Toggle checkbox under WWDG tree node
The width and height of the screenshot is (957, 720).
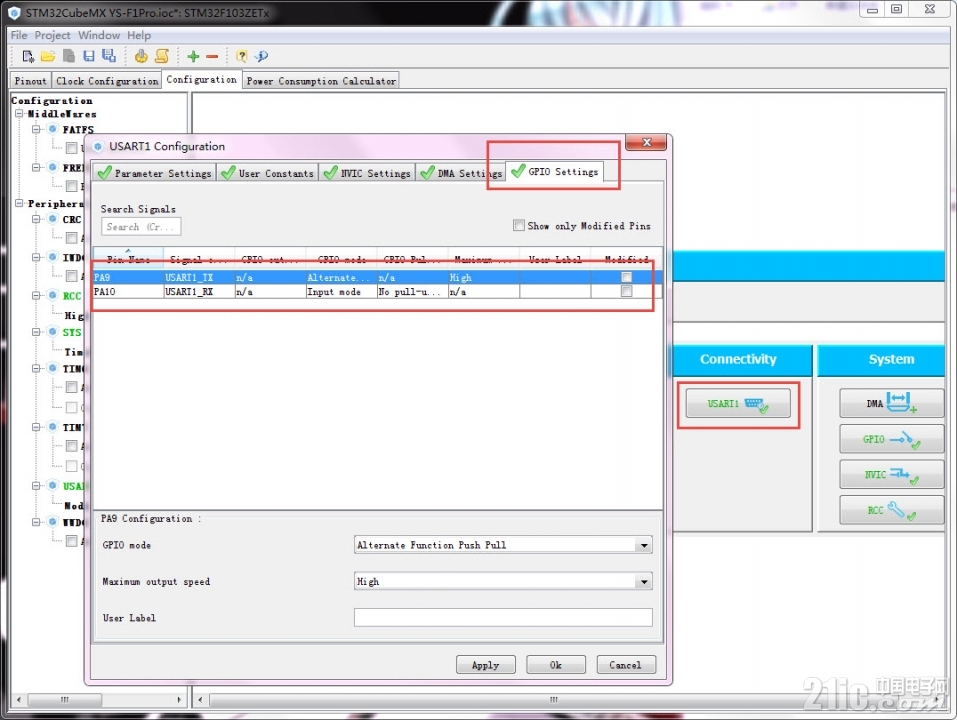[71, 541]
